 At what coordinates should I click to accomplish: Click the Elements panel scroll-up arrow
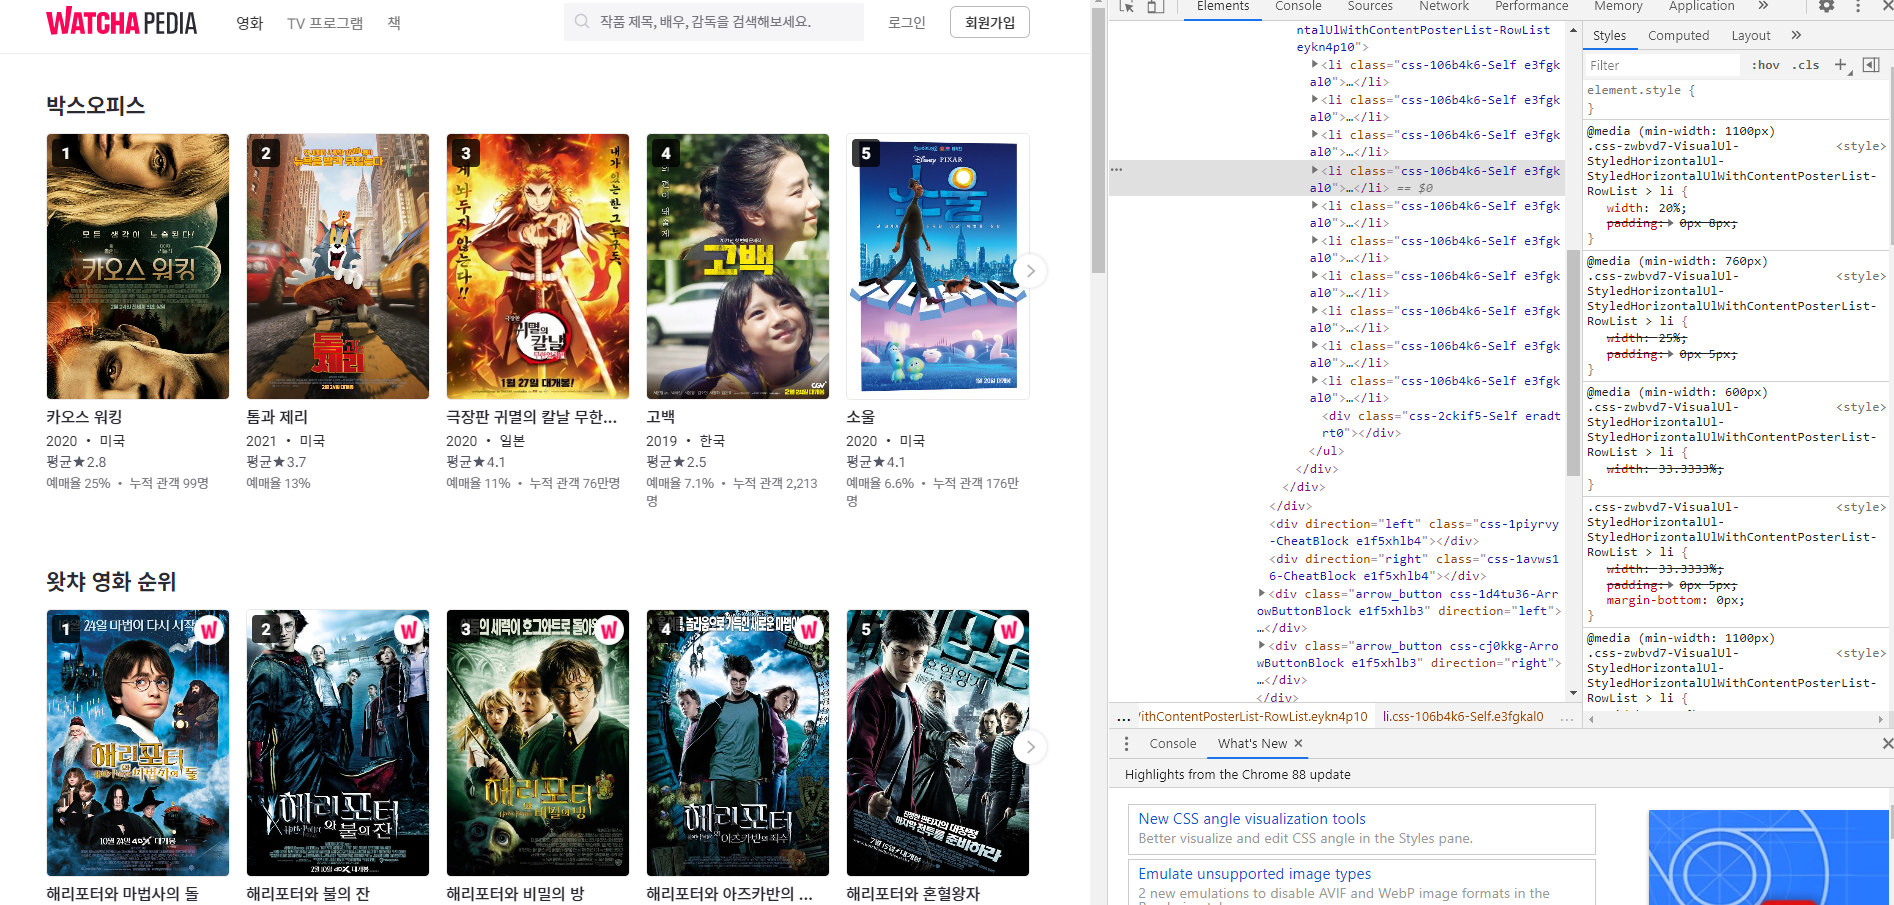pyautogui.click(x=1573, y=31)
